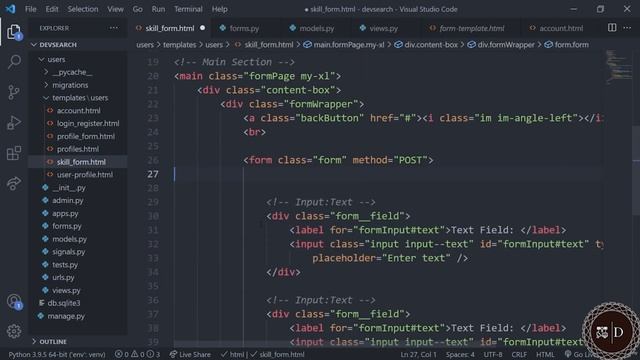Screen dimensions: 640x360
Task: Open the Source Control view
Action: pyautogui.click(x=14, y=92)
